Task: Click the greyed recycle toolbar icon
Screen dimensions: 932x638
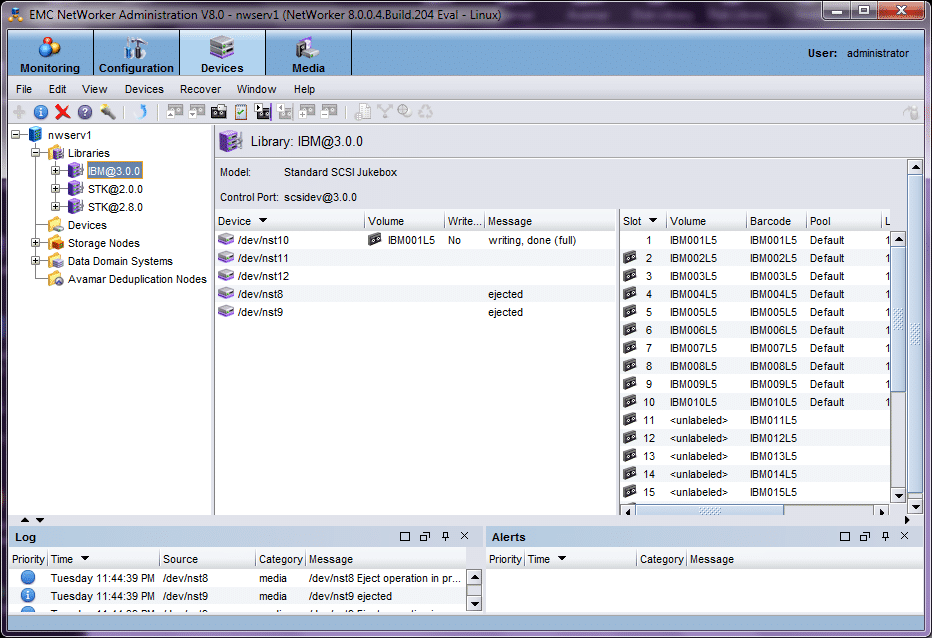Action: pyautogui.click(x=426, y=112)
